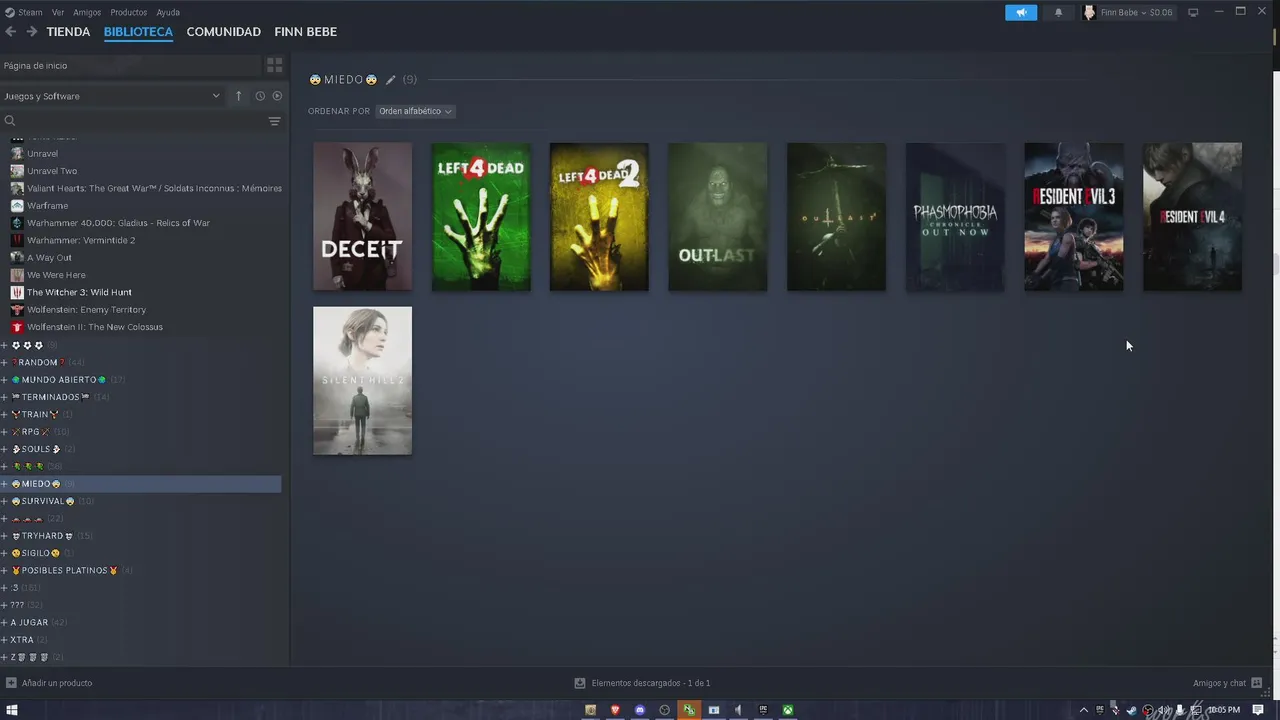Expand the TRYHARD collection
This screenshot has width=1280, height=720.
point(4,536)
